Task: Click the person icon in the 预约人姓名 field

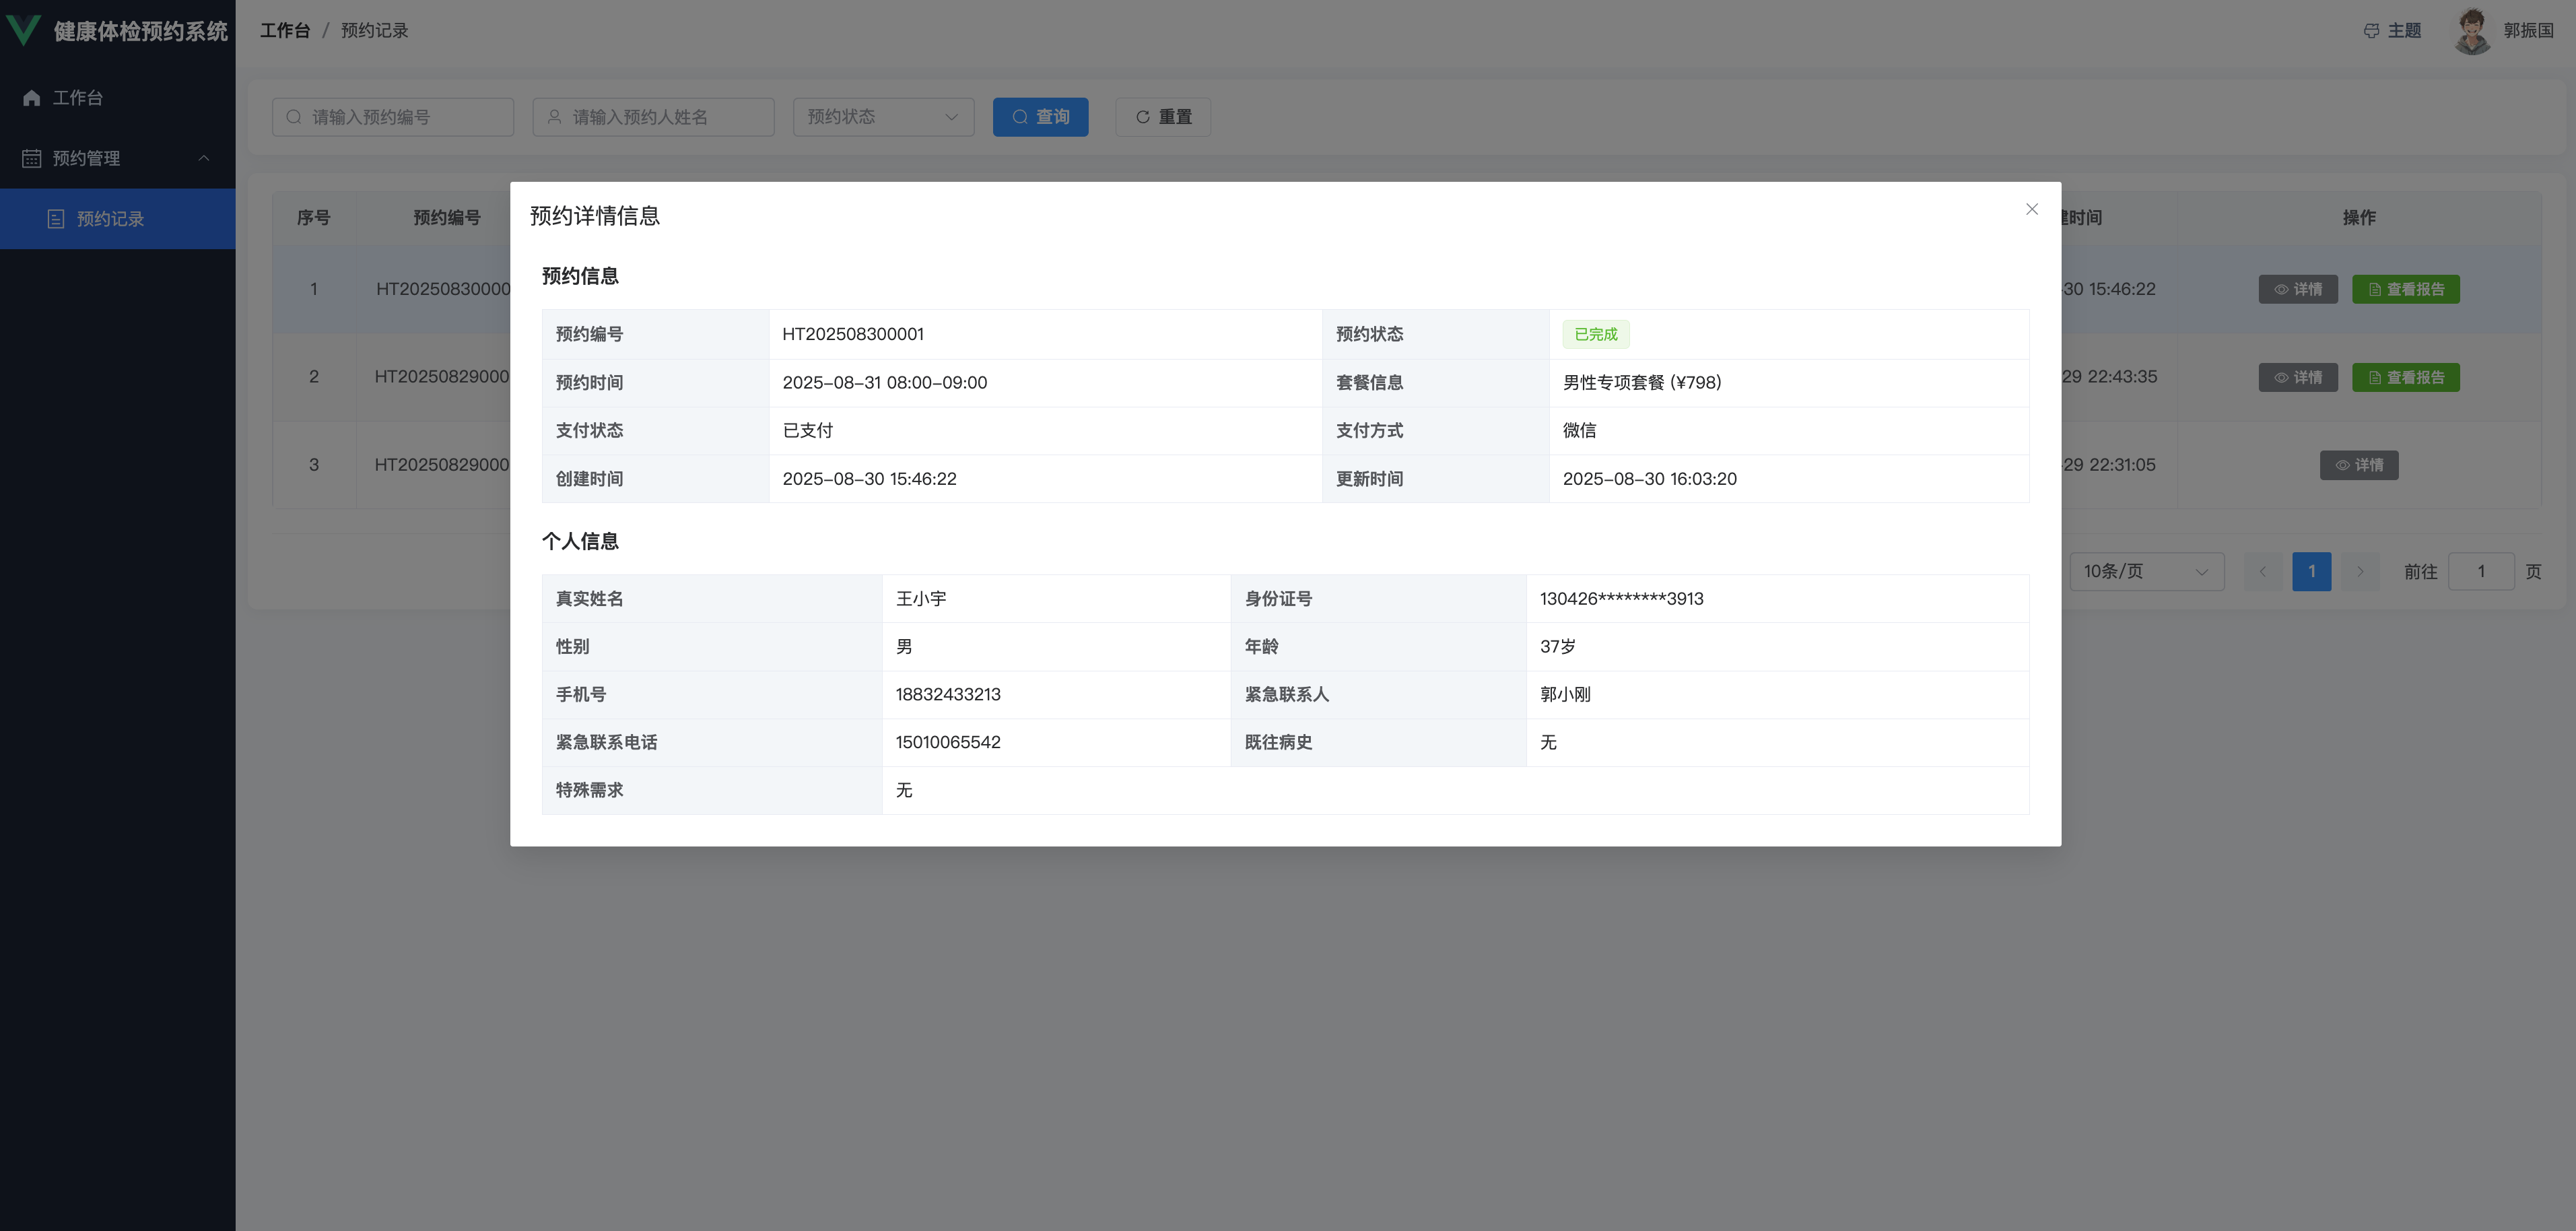Action: click(x=554, y=117)
